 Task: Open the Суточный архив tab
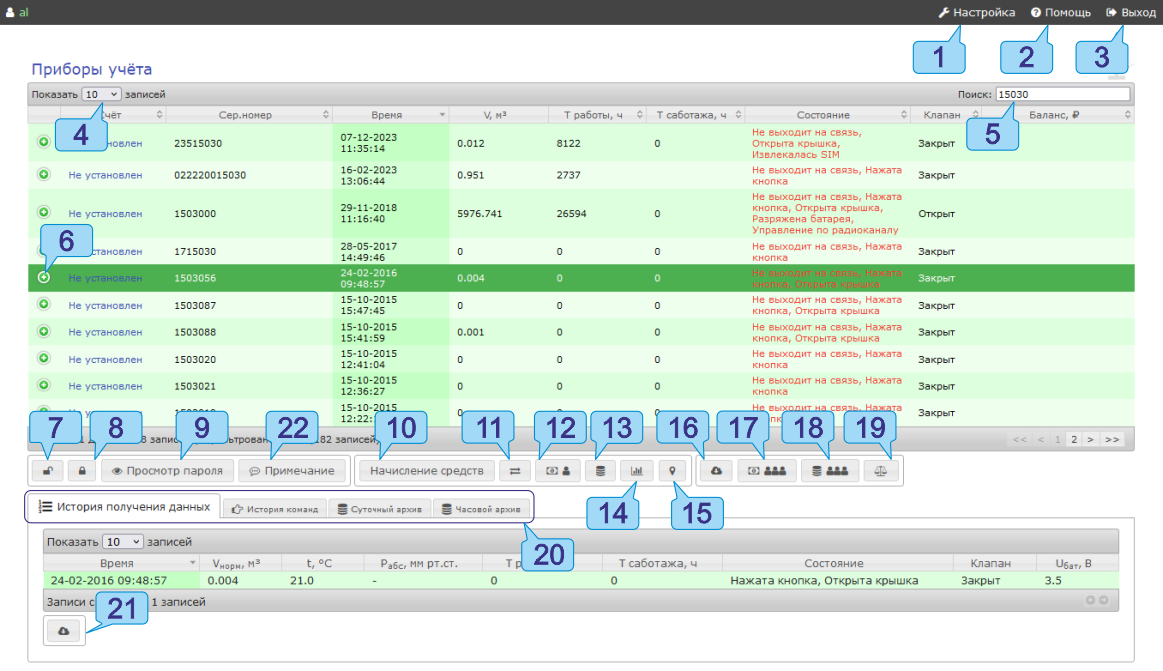[x=381, y=509]
